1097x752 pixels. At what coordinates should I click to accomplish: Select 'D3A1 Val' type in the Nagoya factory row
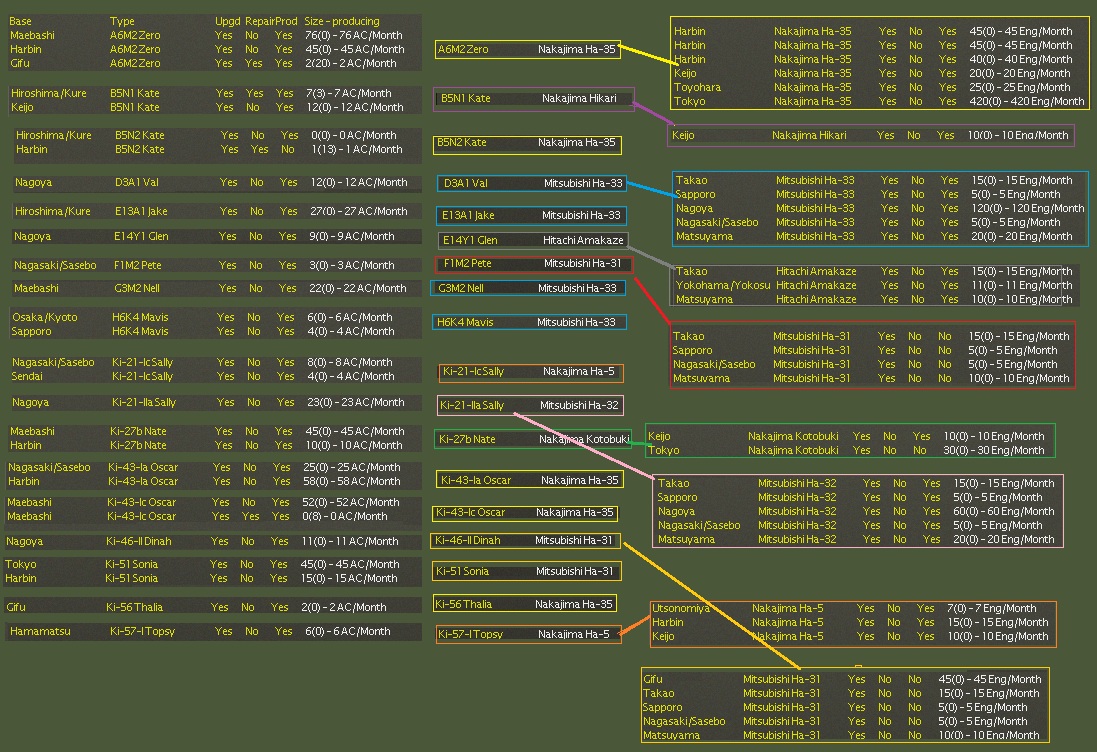click(136, 183)
